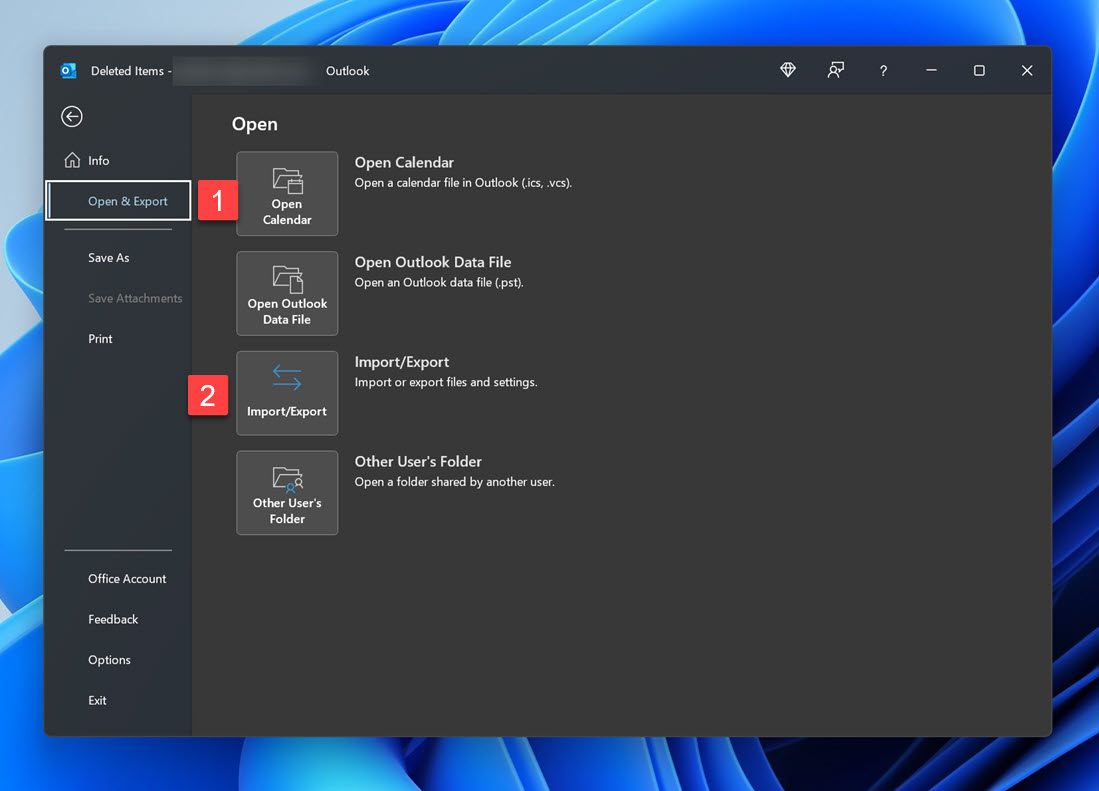Click the 'Open Calendar' heading text
1099x791 pixels.
pyautogui.click(x=404, y=163)
